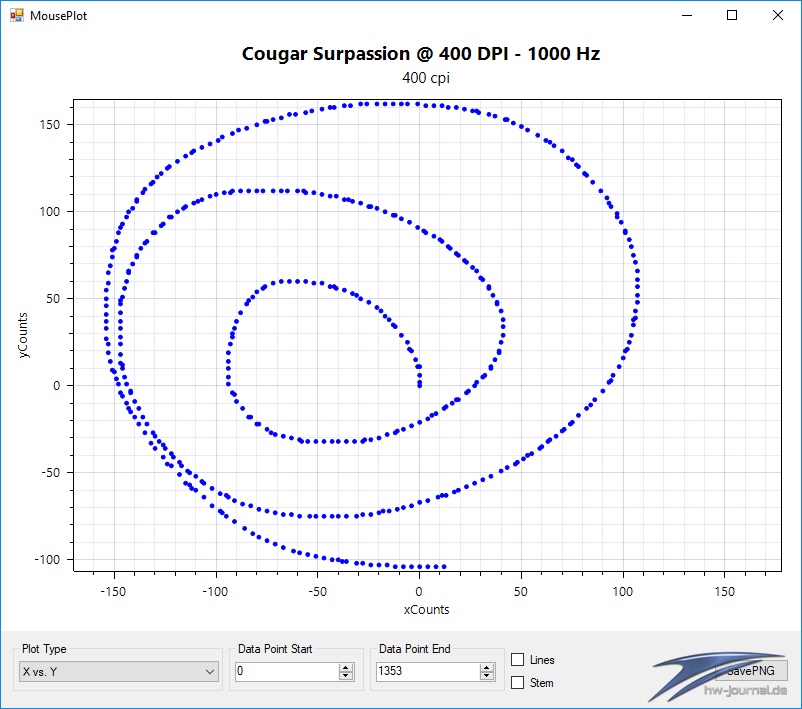Click the Data Point End input field
The width and height of the screenshot is (802, 709).
[428, 671]
